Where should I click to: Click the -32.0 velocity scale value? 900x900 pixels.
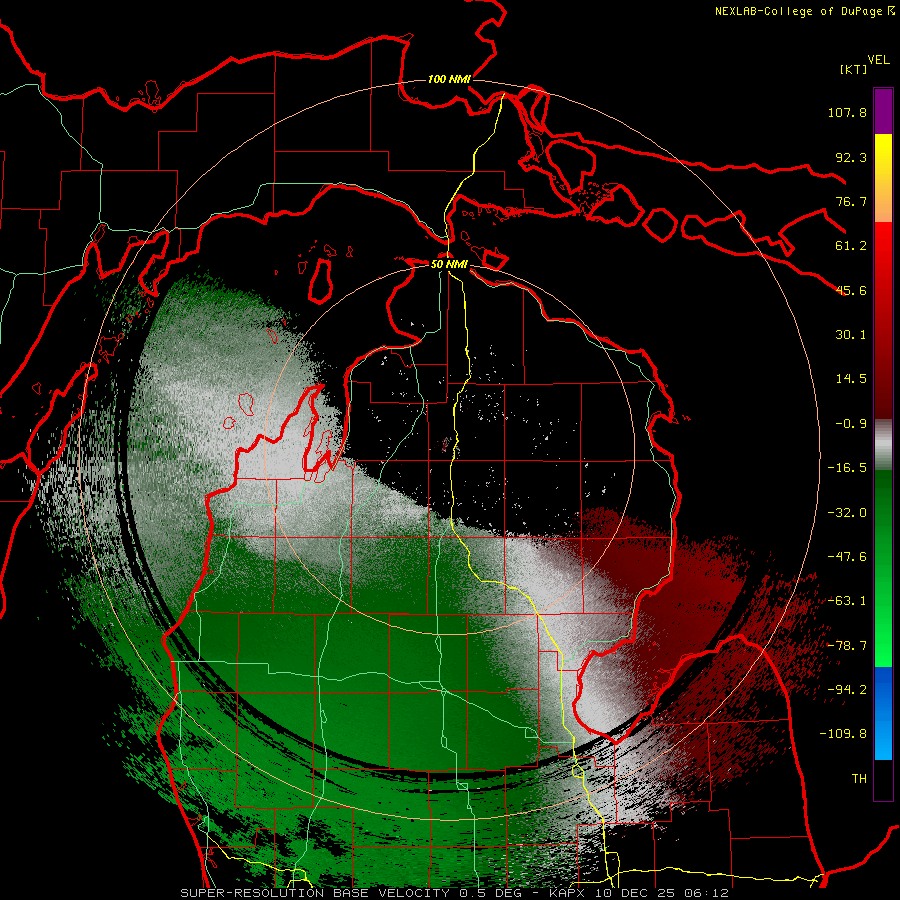pos(847,513)
